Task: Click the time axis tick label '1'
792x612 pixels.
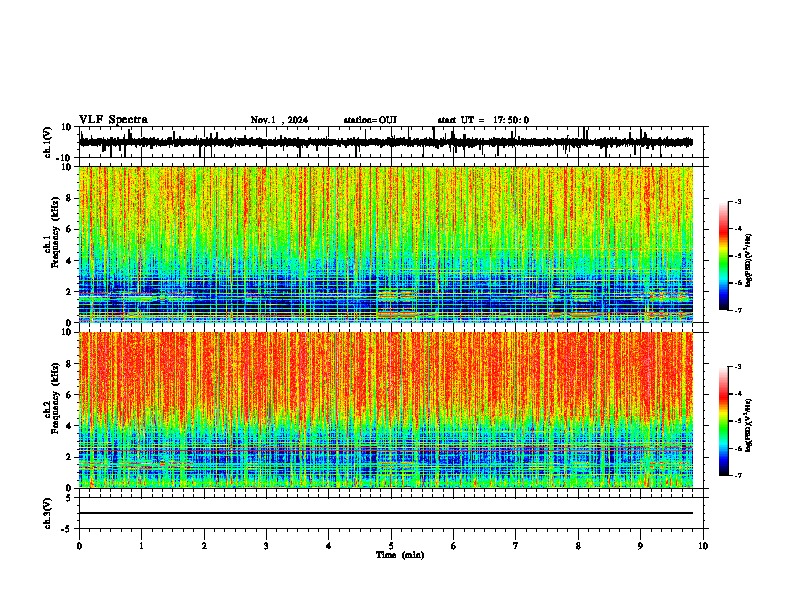Action: click(x=141, y=546)
